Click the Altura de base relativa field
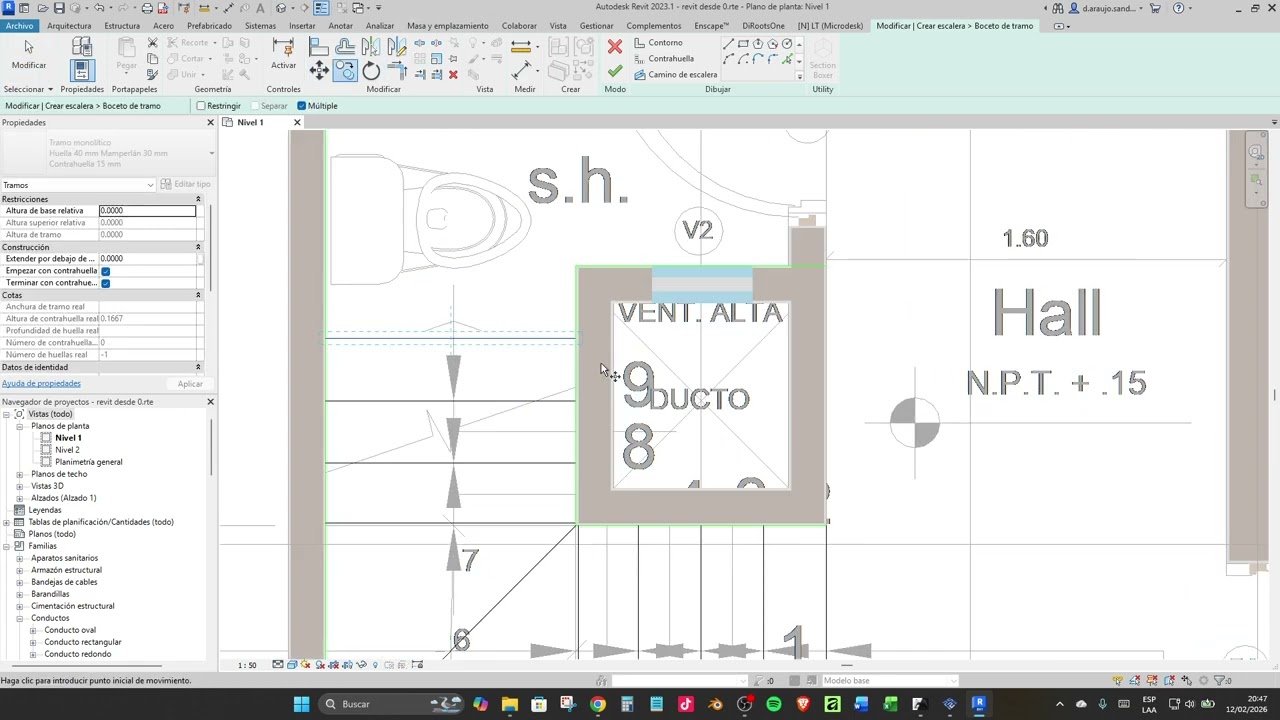 (147, 211)
